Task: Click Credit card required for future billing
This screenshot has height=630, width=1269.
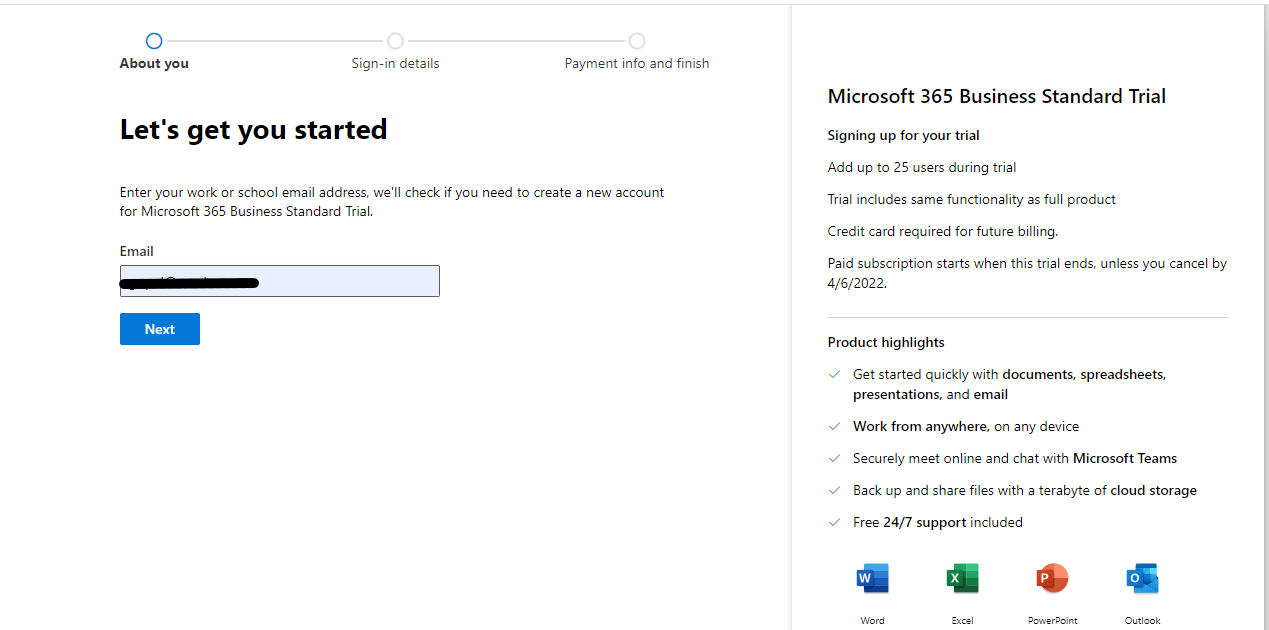Action: click(x=943, y=231)
